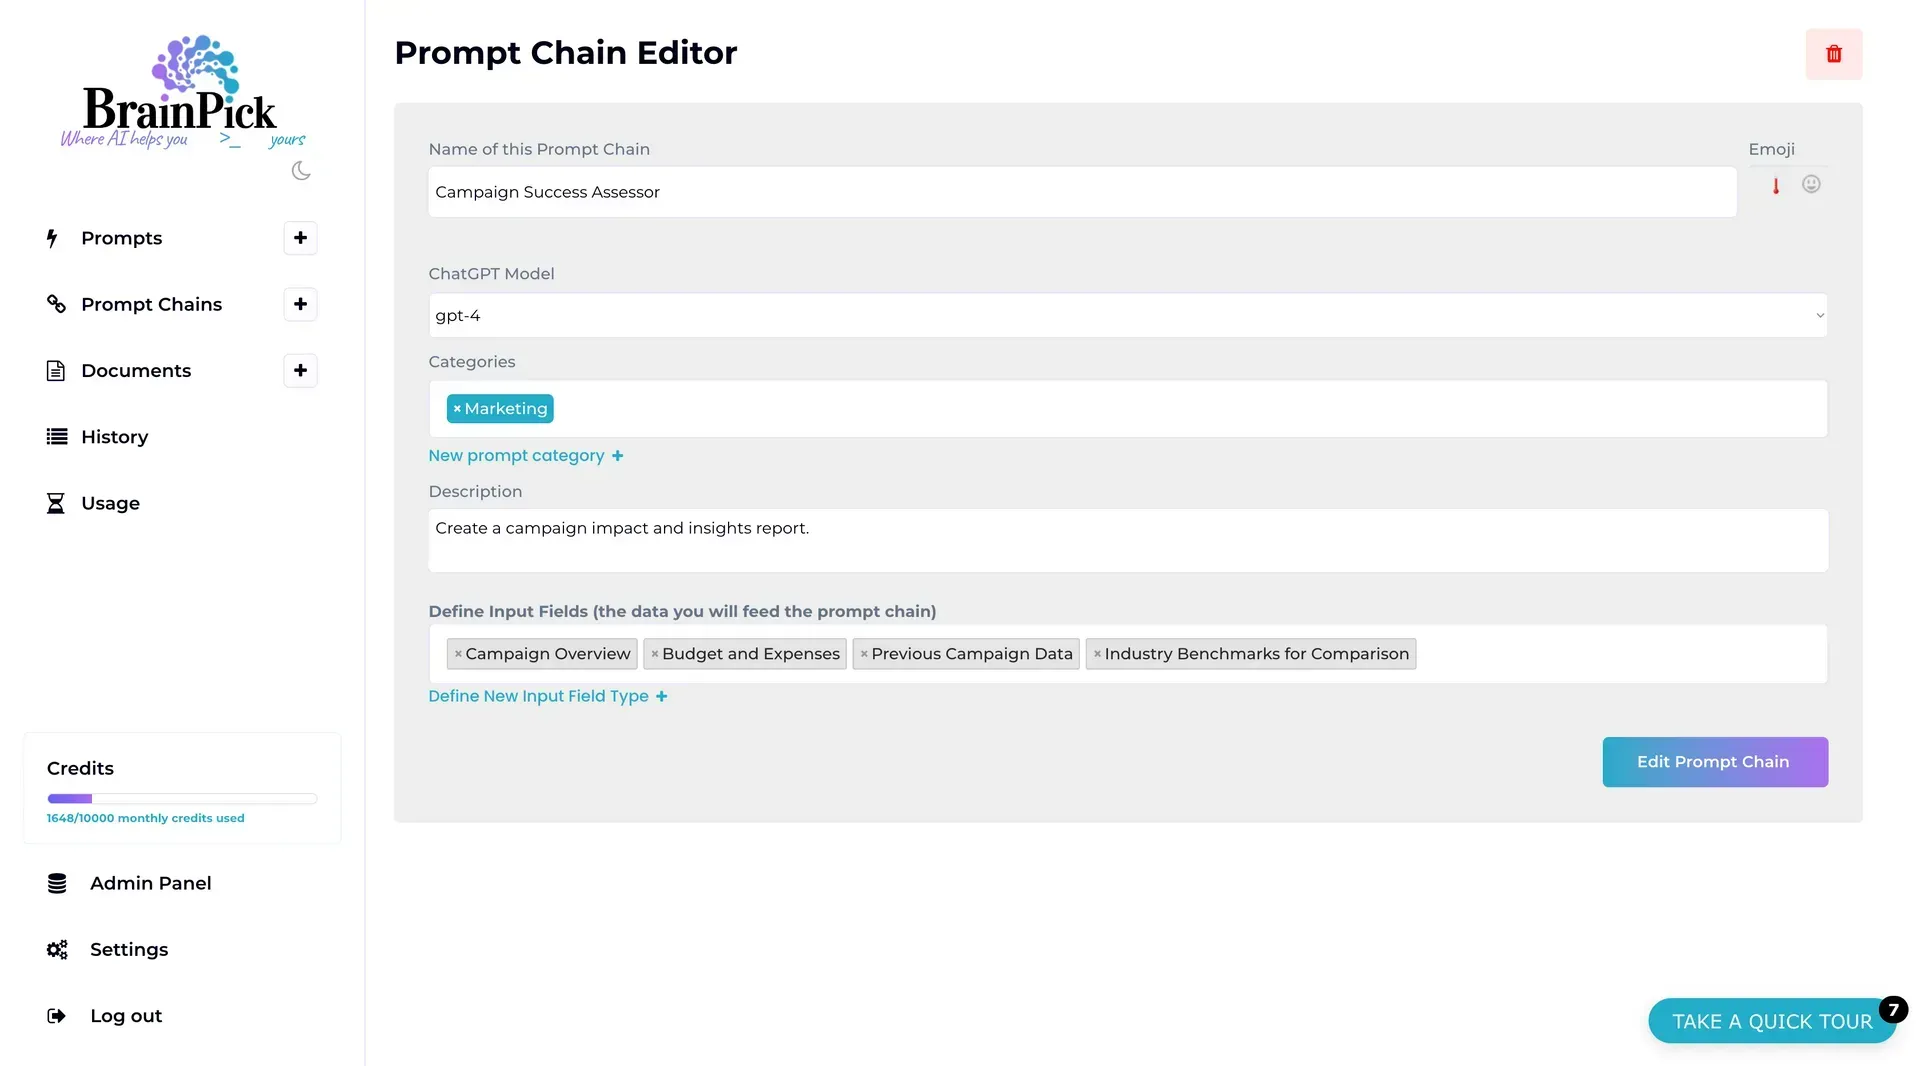This screenshot has width=1920, height=1066.
Task: Add new prompt chain plus icon
Action: coord(300,304)
